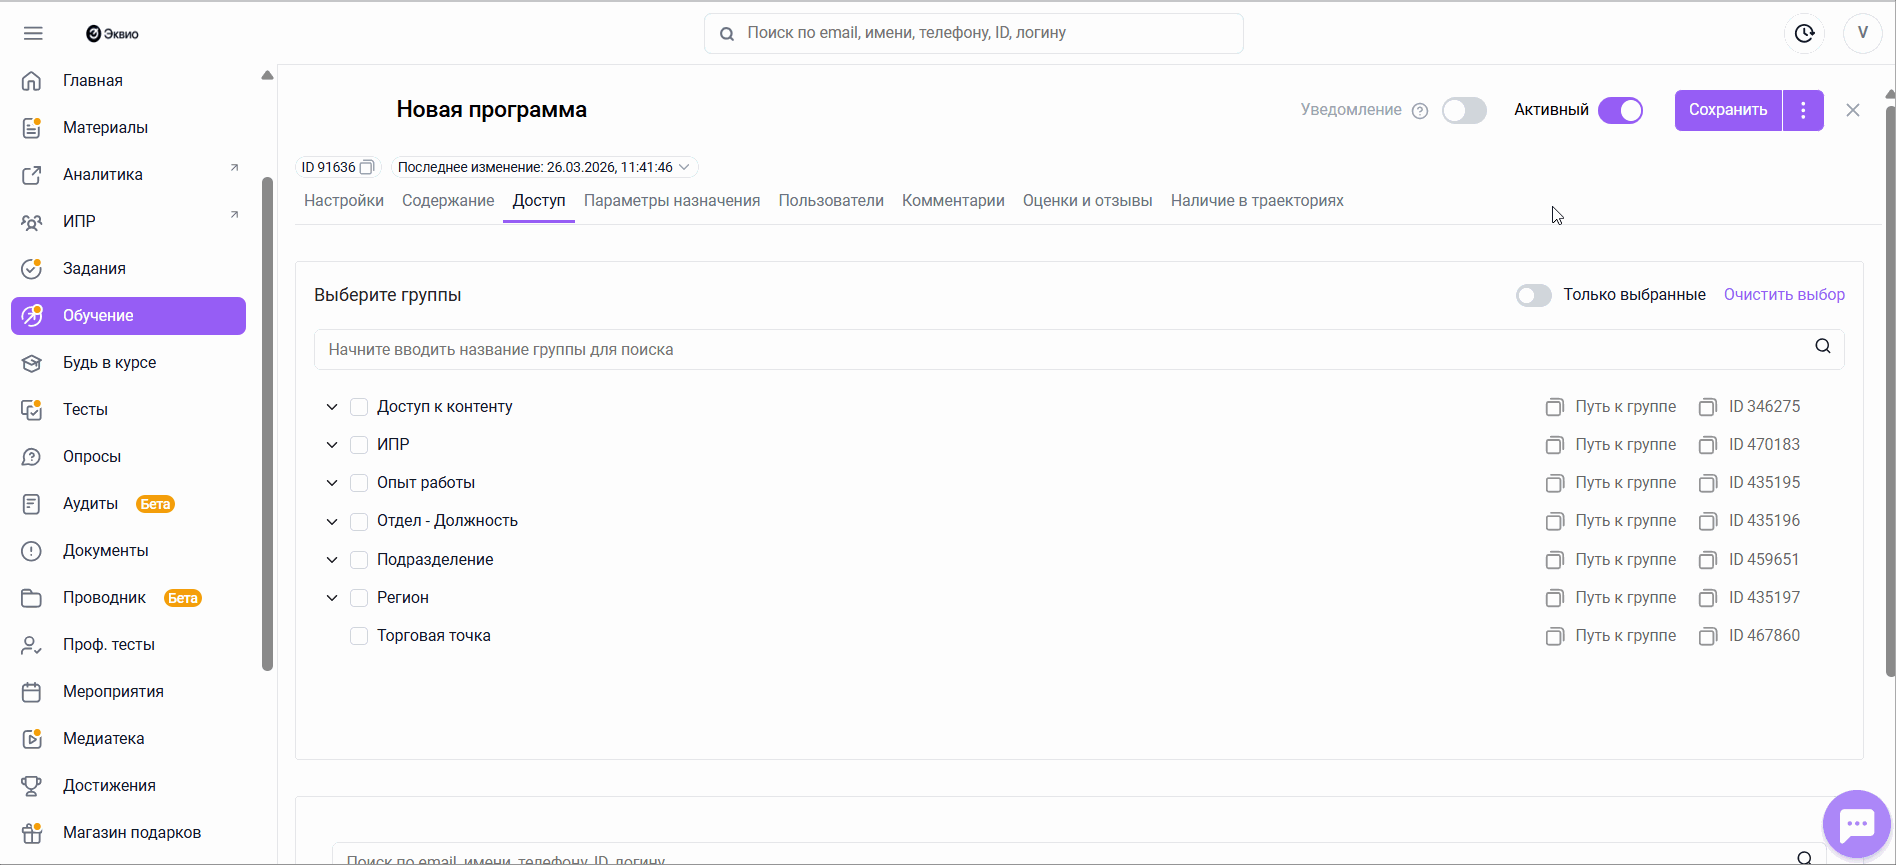
Task: Open the history clock icon
Action: coord(1805,33)
